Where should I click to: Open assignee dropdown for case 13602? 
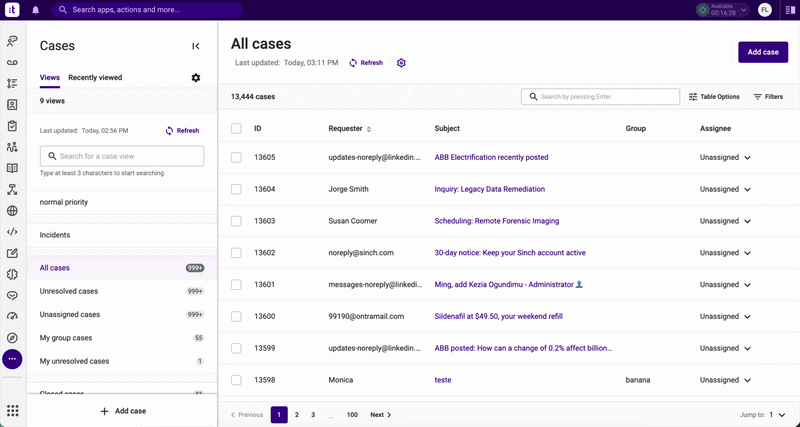(725, 253)
